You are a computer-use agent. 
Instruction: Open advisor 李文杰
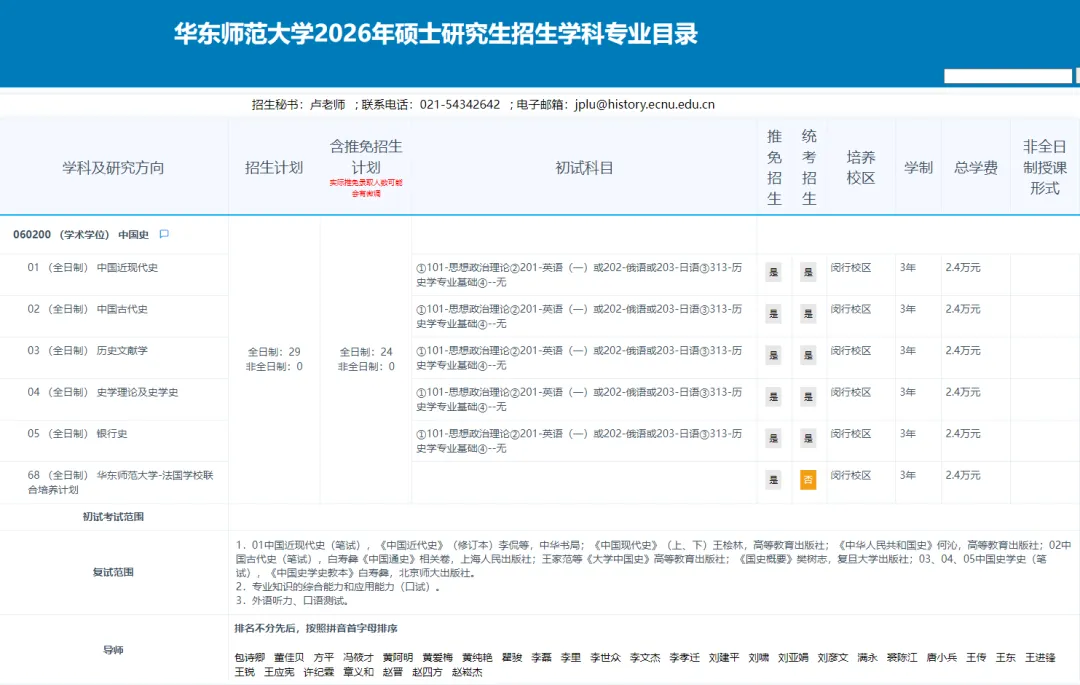[x=645, y=658]
